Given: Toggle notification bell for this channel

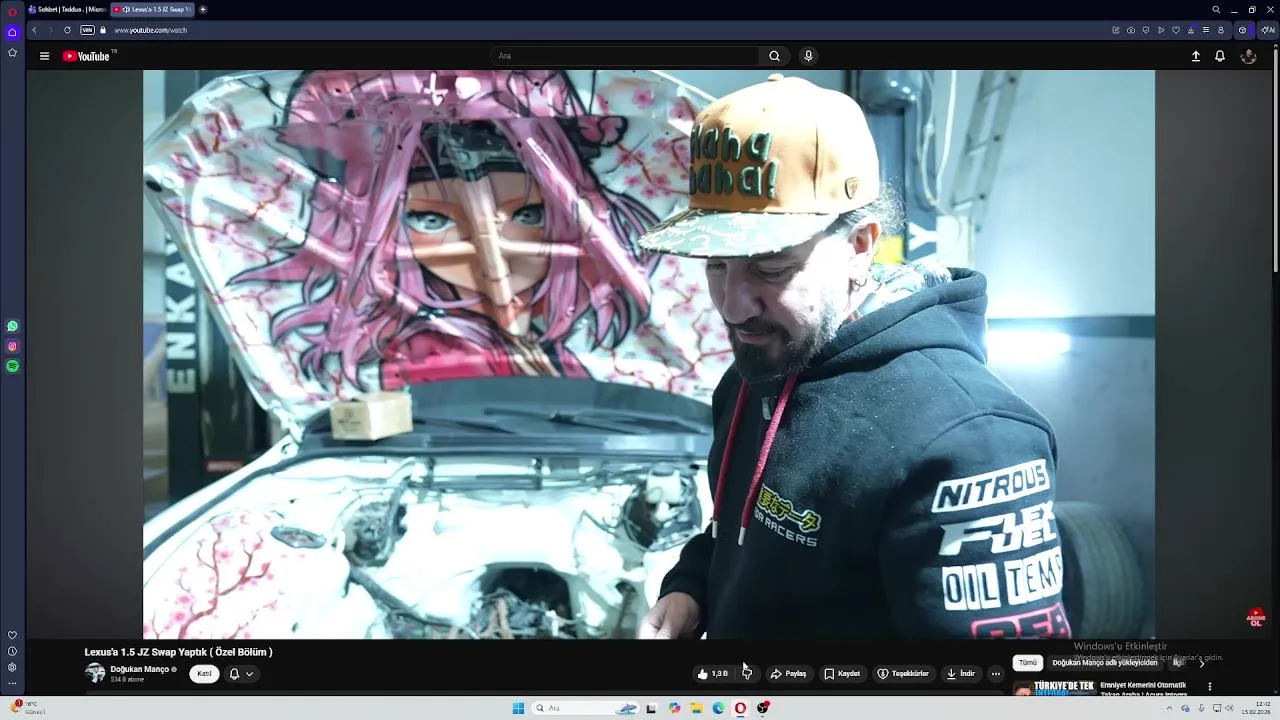Looking at the screenshot, I should click(234, 674).
